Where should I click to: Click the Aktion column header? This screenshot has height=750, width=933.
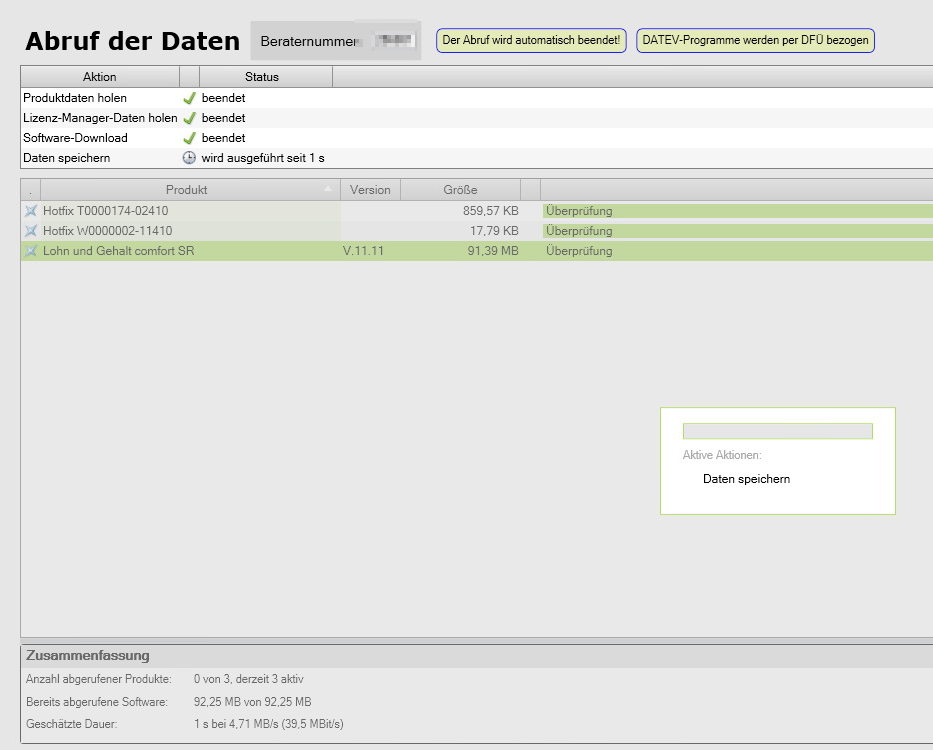click(99, 77)
